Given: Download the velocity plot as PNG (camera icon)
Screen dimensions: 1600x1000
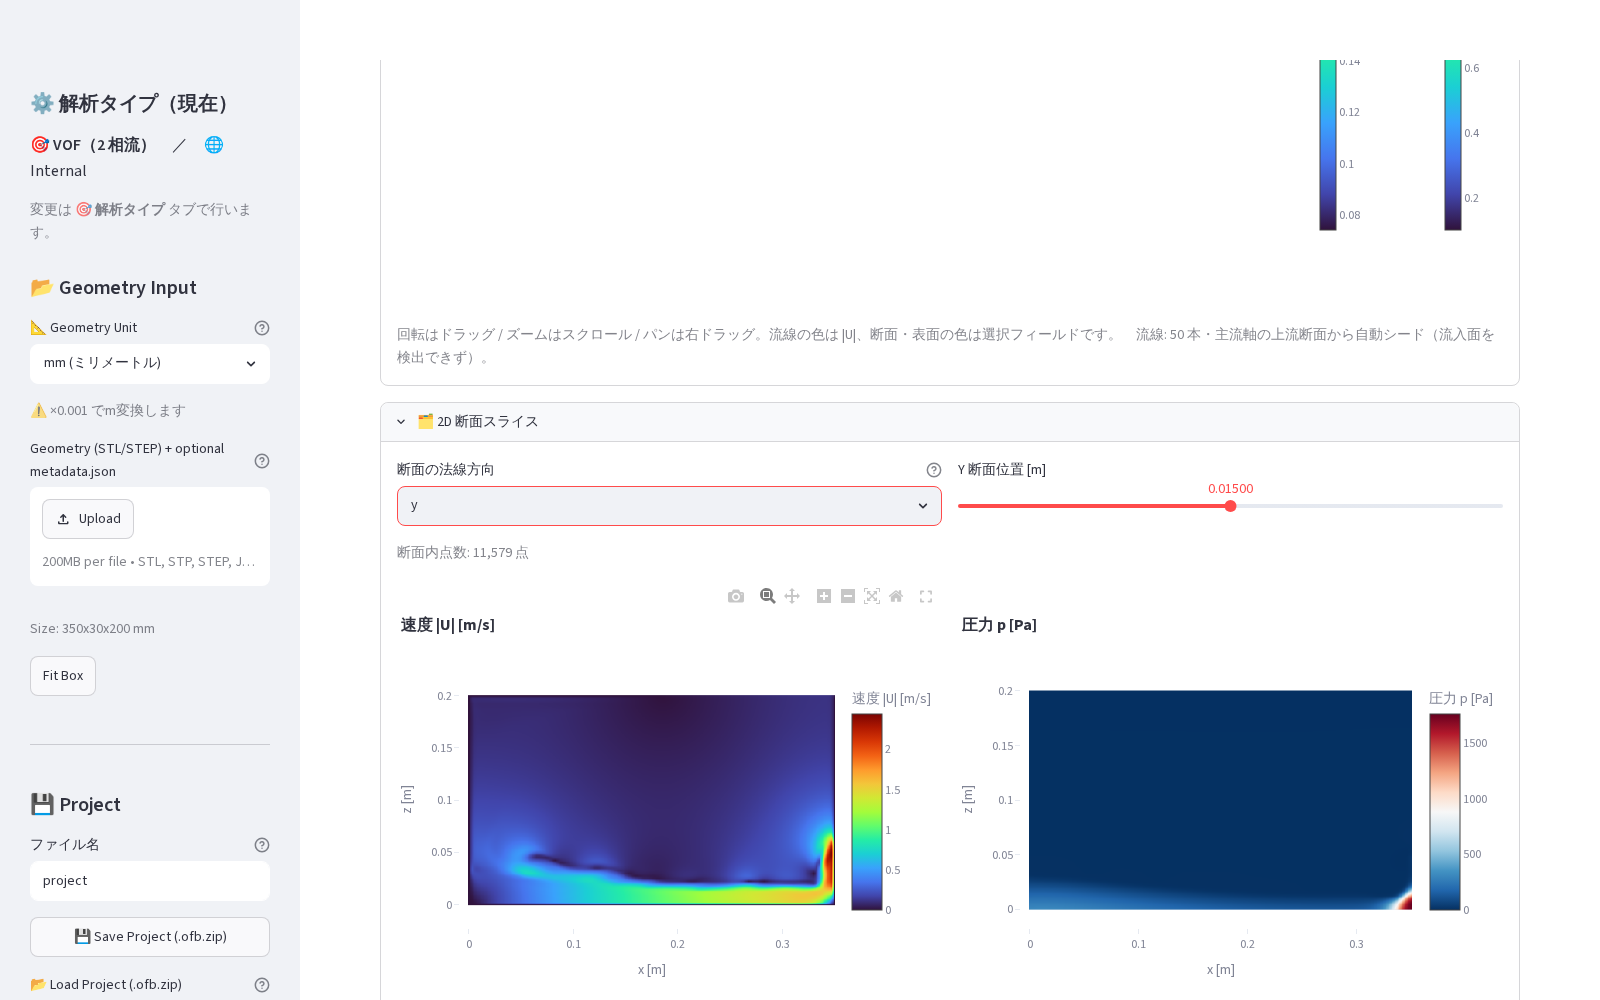Looking at the screenshot, I should coord(736,596).
